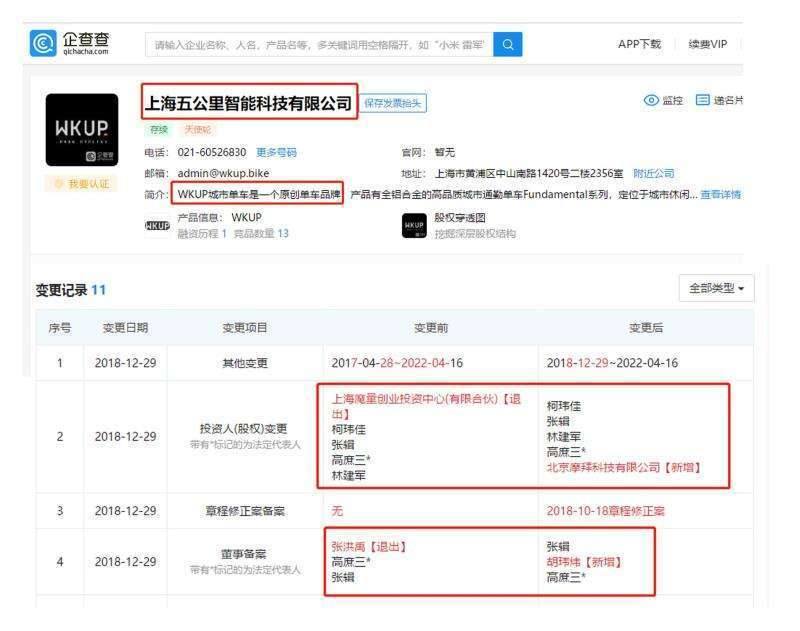Click the 变更项目 column header
This screenshot has width=800, height=631.
pos(245,327)
